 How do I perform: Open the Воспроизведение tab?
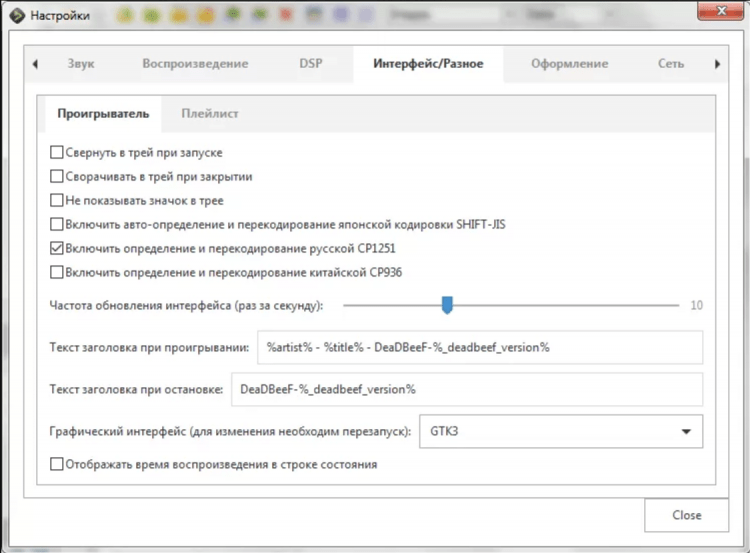click(195, 64)
